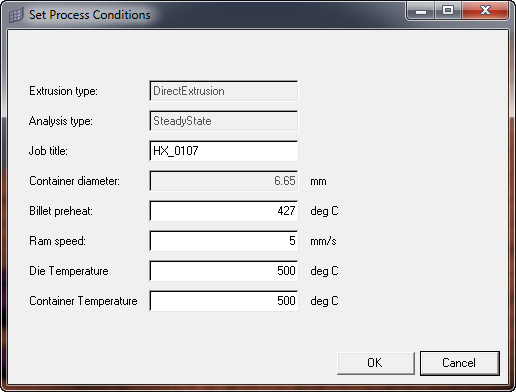
Task: Click the 'mm' unit next to Container diameter
Action: click(x=318, y=182)
